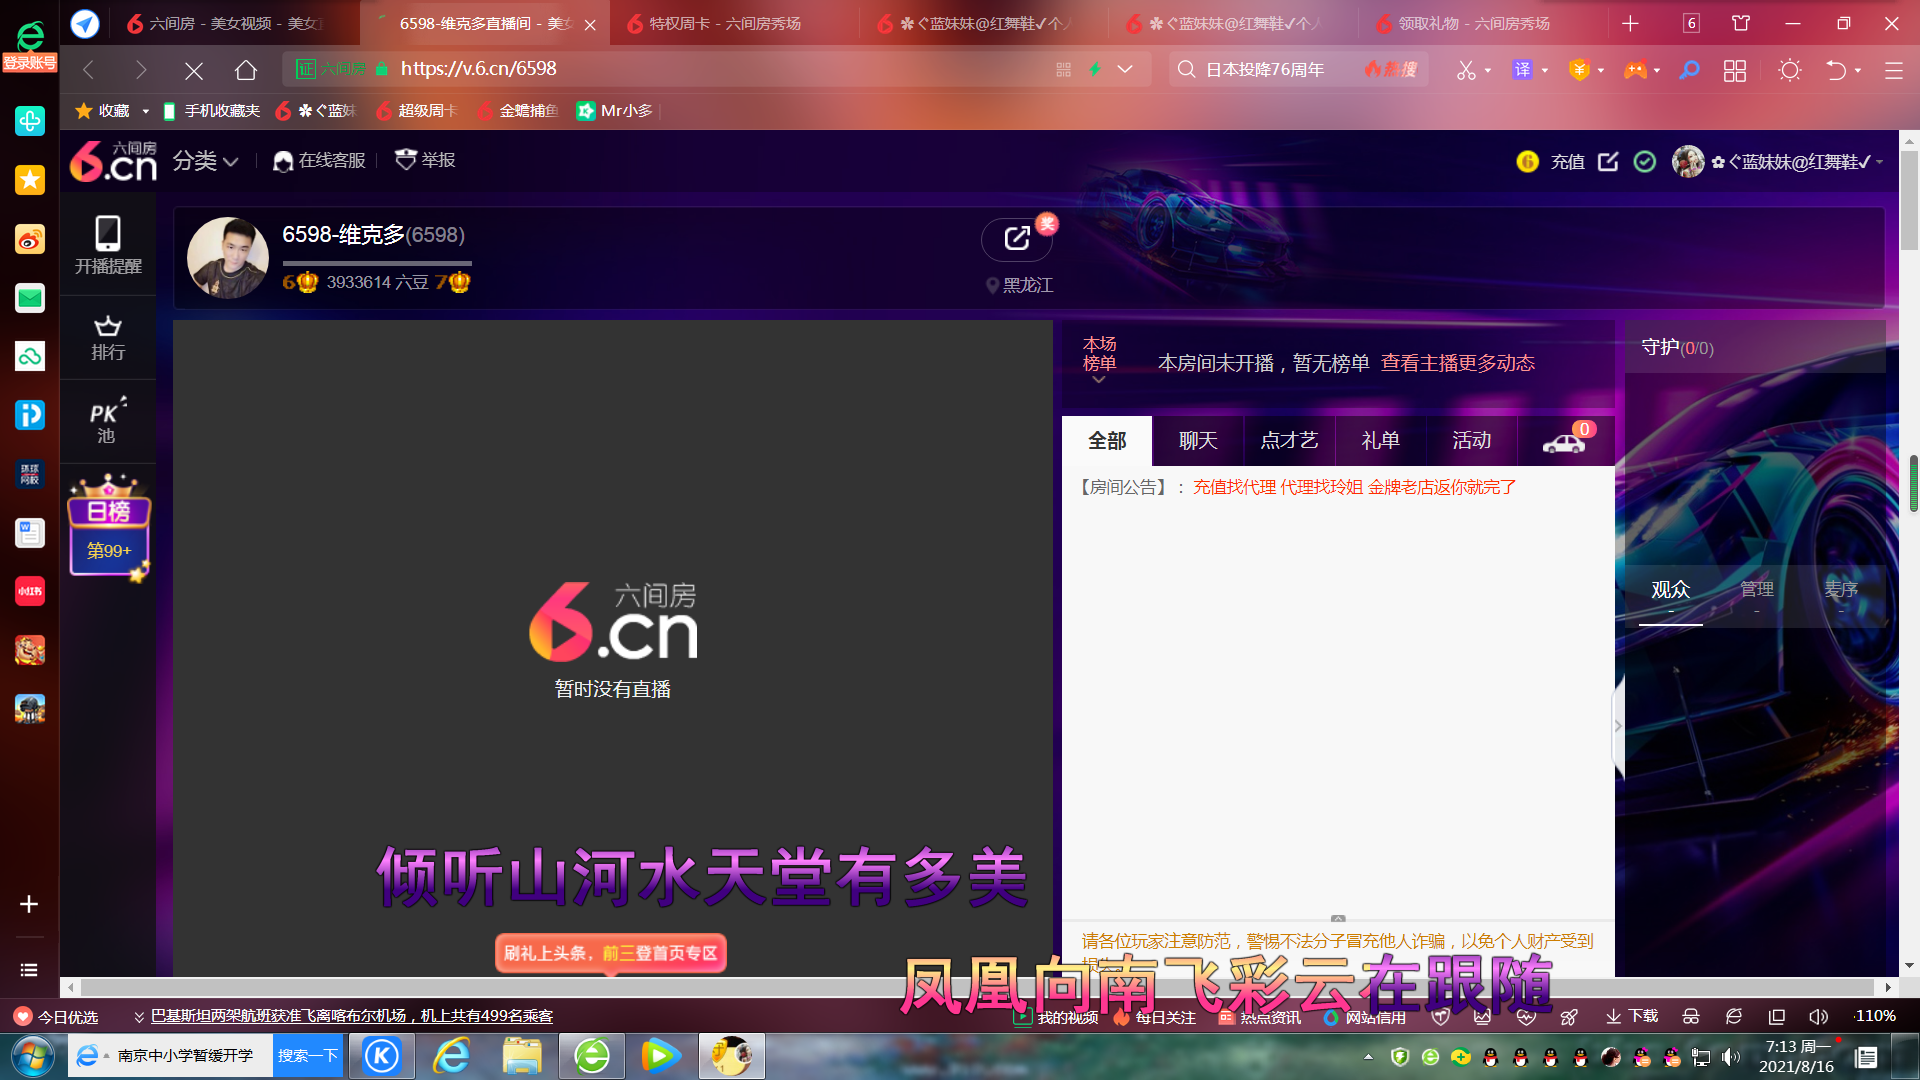Expand the user account dropdown arrow

[x=1880, y=162]
